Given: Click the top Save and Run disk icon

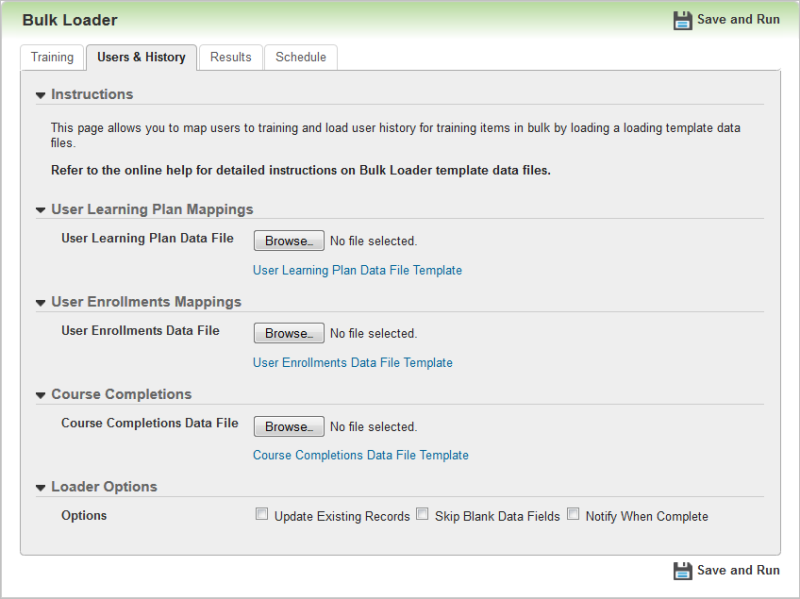Looking at the screenshot, I should click(x=682, y=20).
